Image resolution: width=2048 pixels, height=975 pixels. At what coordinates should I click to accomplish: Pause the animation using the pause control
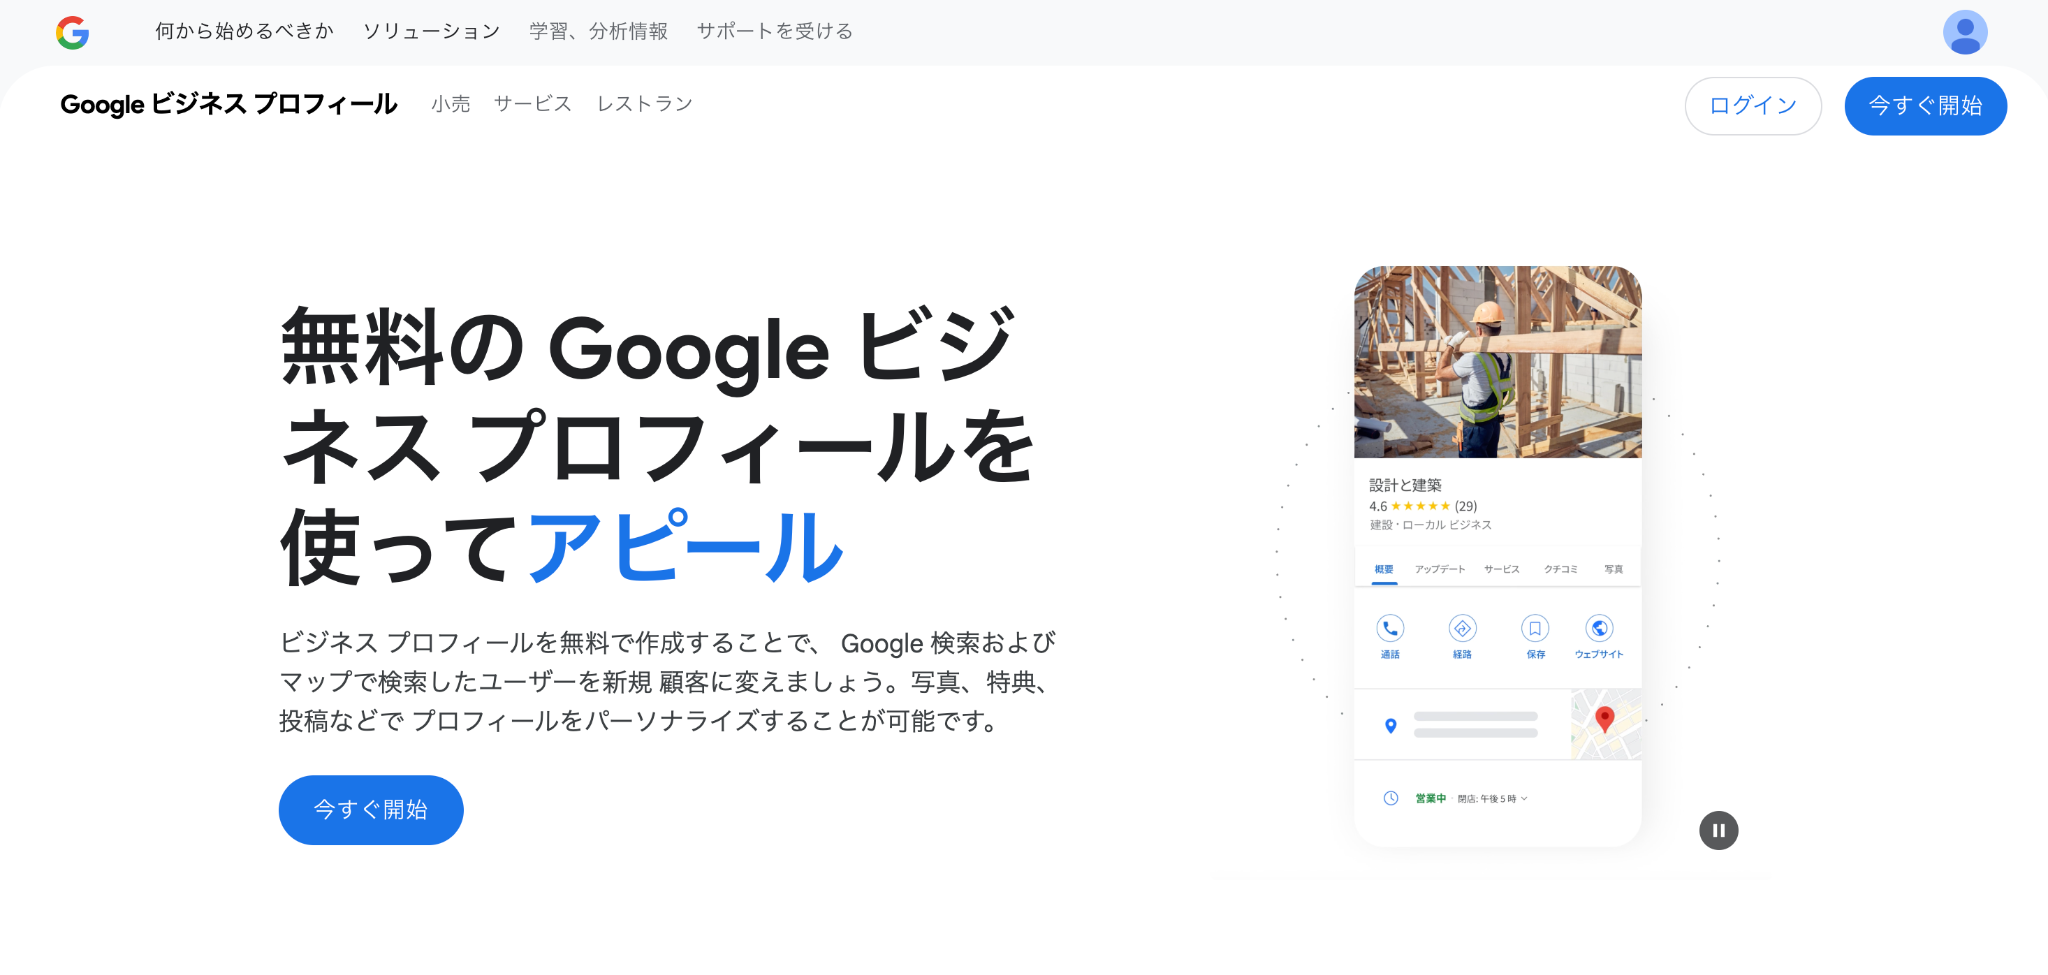[1718, 829]
